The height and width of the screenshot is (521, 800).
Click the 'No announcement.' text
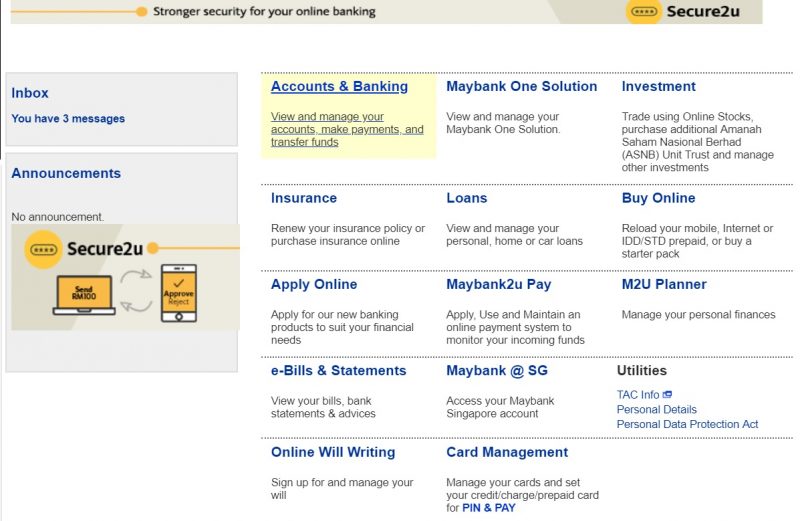tap(58, 217)
